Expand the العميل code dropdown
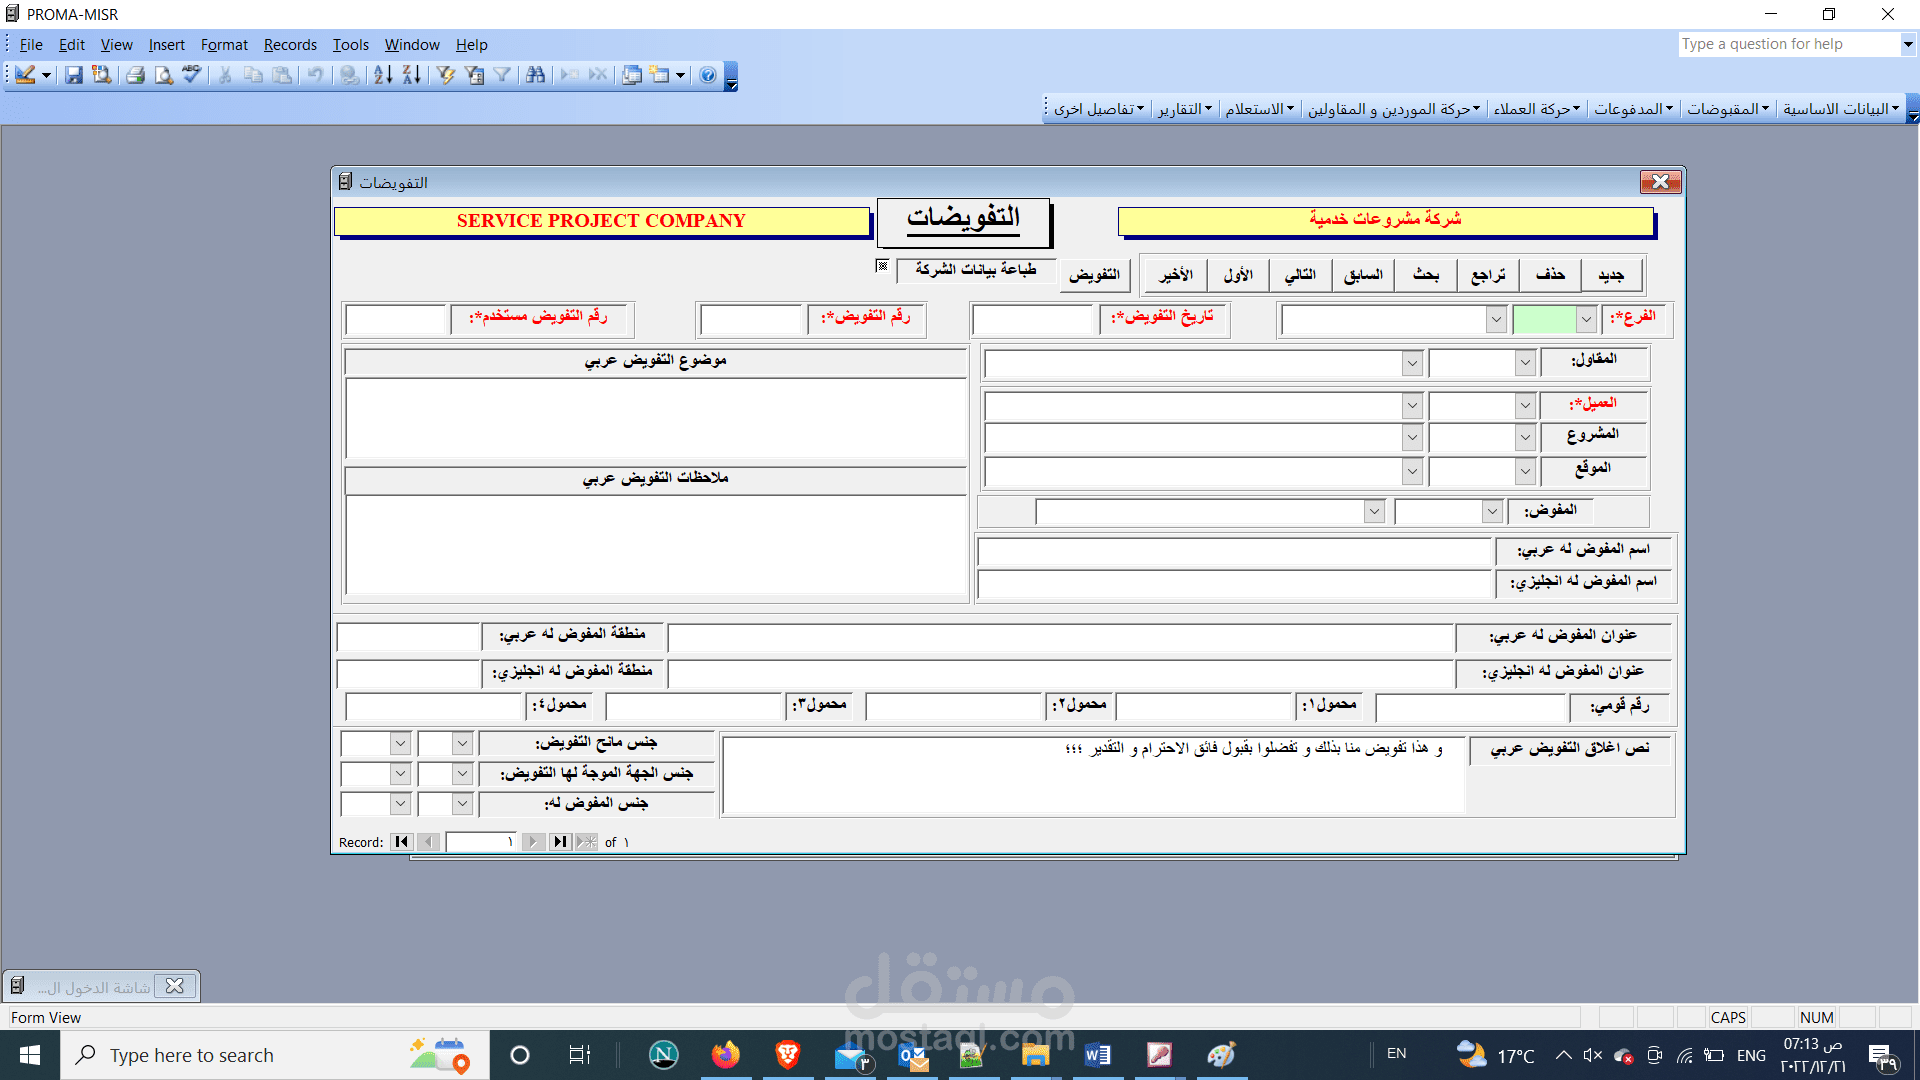The image size is (1920, 1080). (1525, 406)
